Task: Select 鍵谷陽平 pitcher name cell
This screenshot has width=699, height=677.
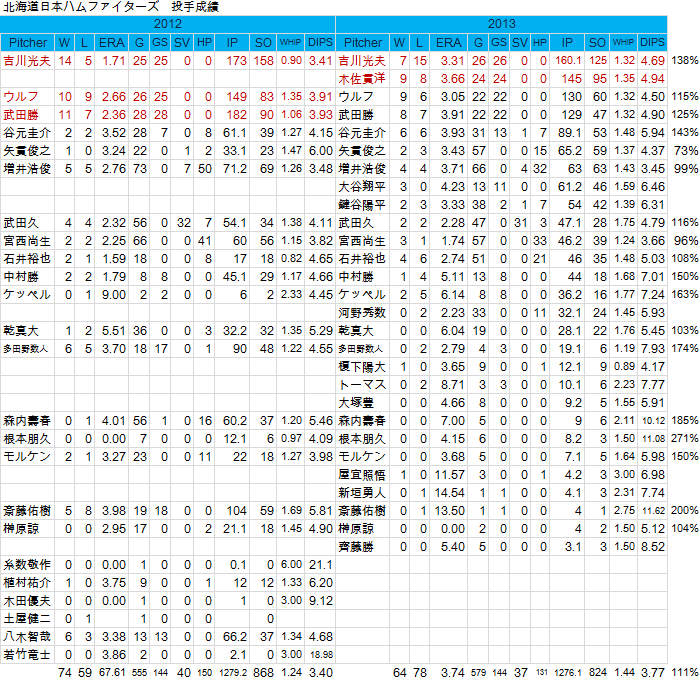Action: tap(362, 205)
